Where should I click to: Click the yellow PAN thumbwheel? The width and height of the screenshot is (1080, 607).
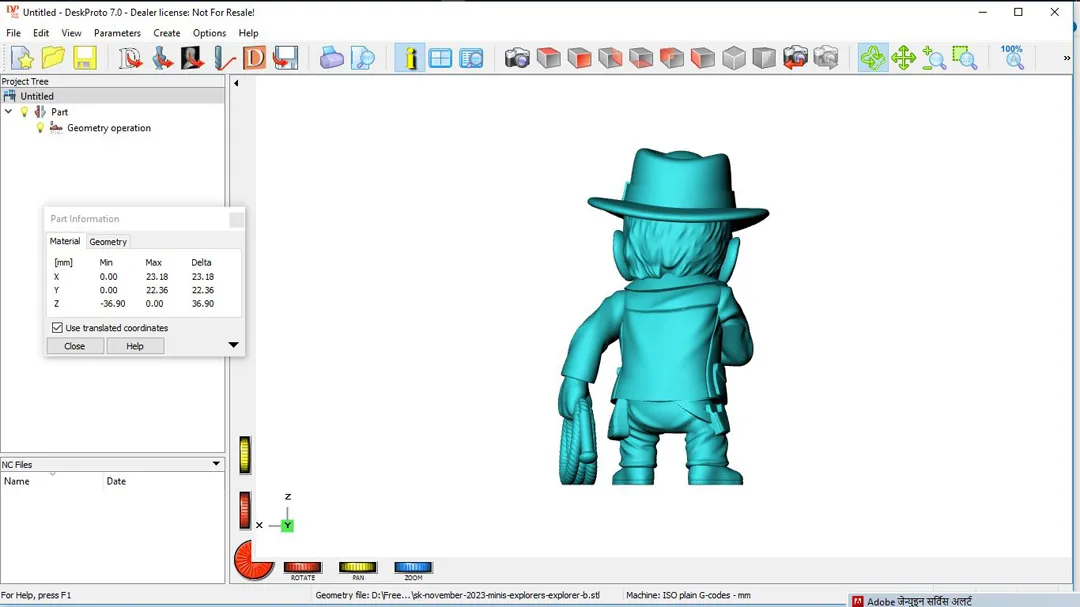357,567
